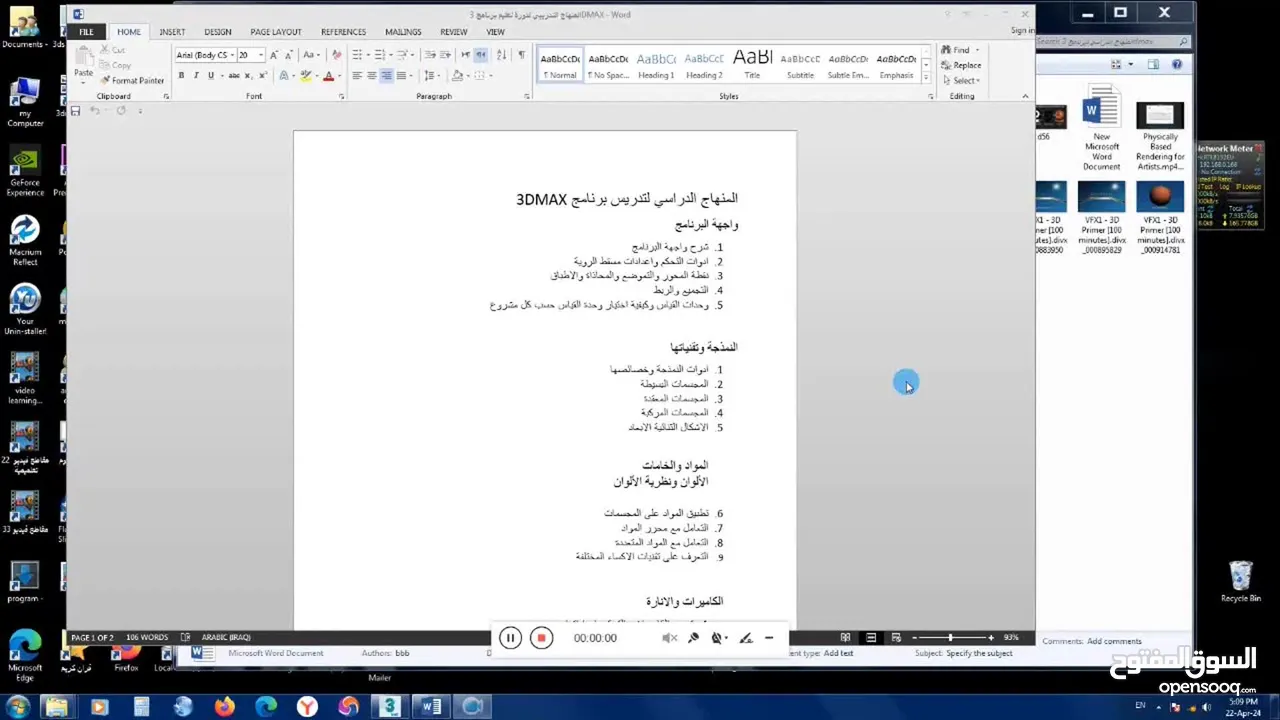Switch to the REVIEW tab
This screenshot has height=720, width=1280.
coord(453,32)
